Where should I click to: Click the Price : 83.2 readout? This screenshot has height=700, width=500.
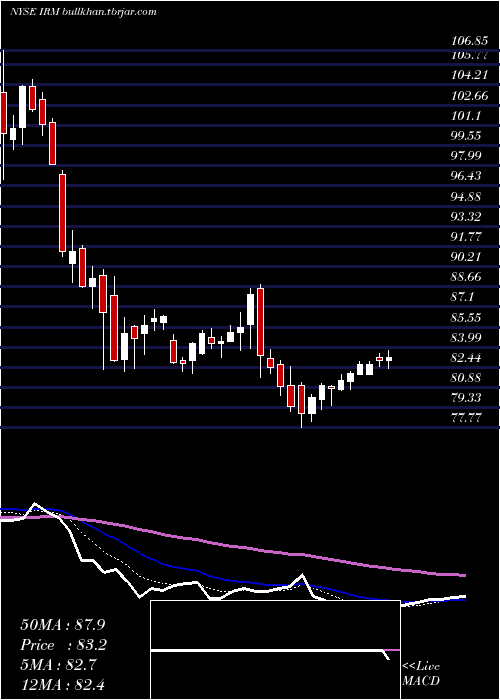pos(63,645)
